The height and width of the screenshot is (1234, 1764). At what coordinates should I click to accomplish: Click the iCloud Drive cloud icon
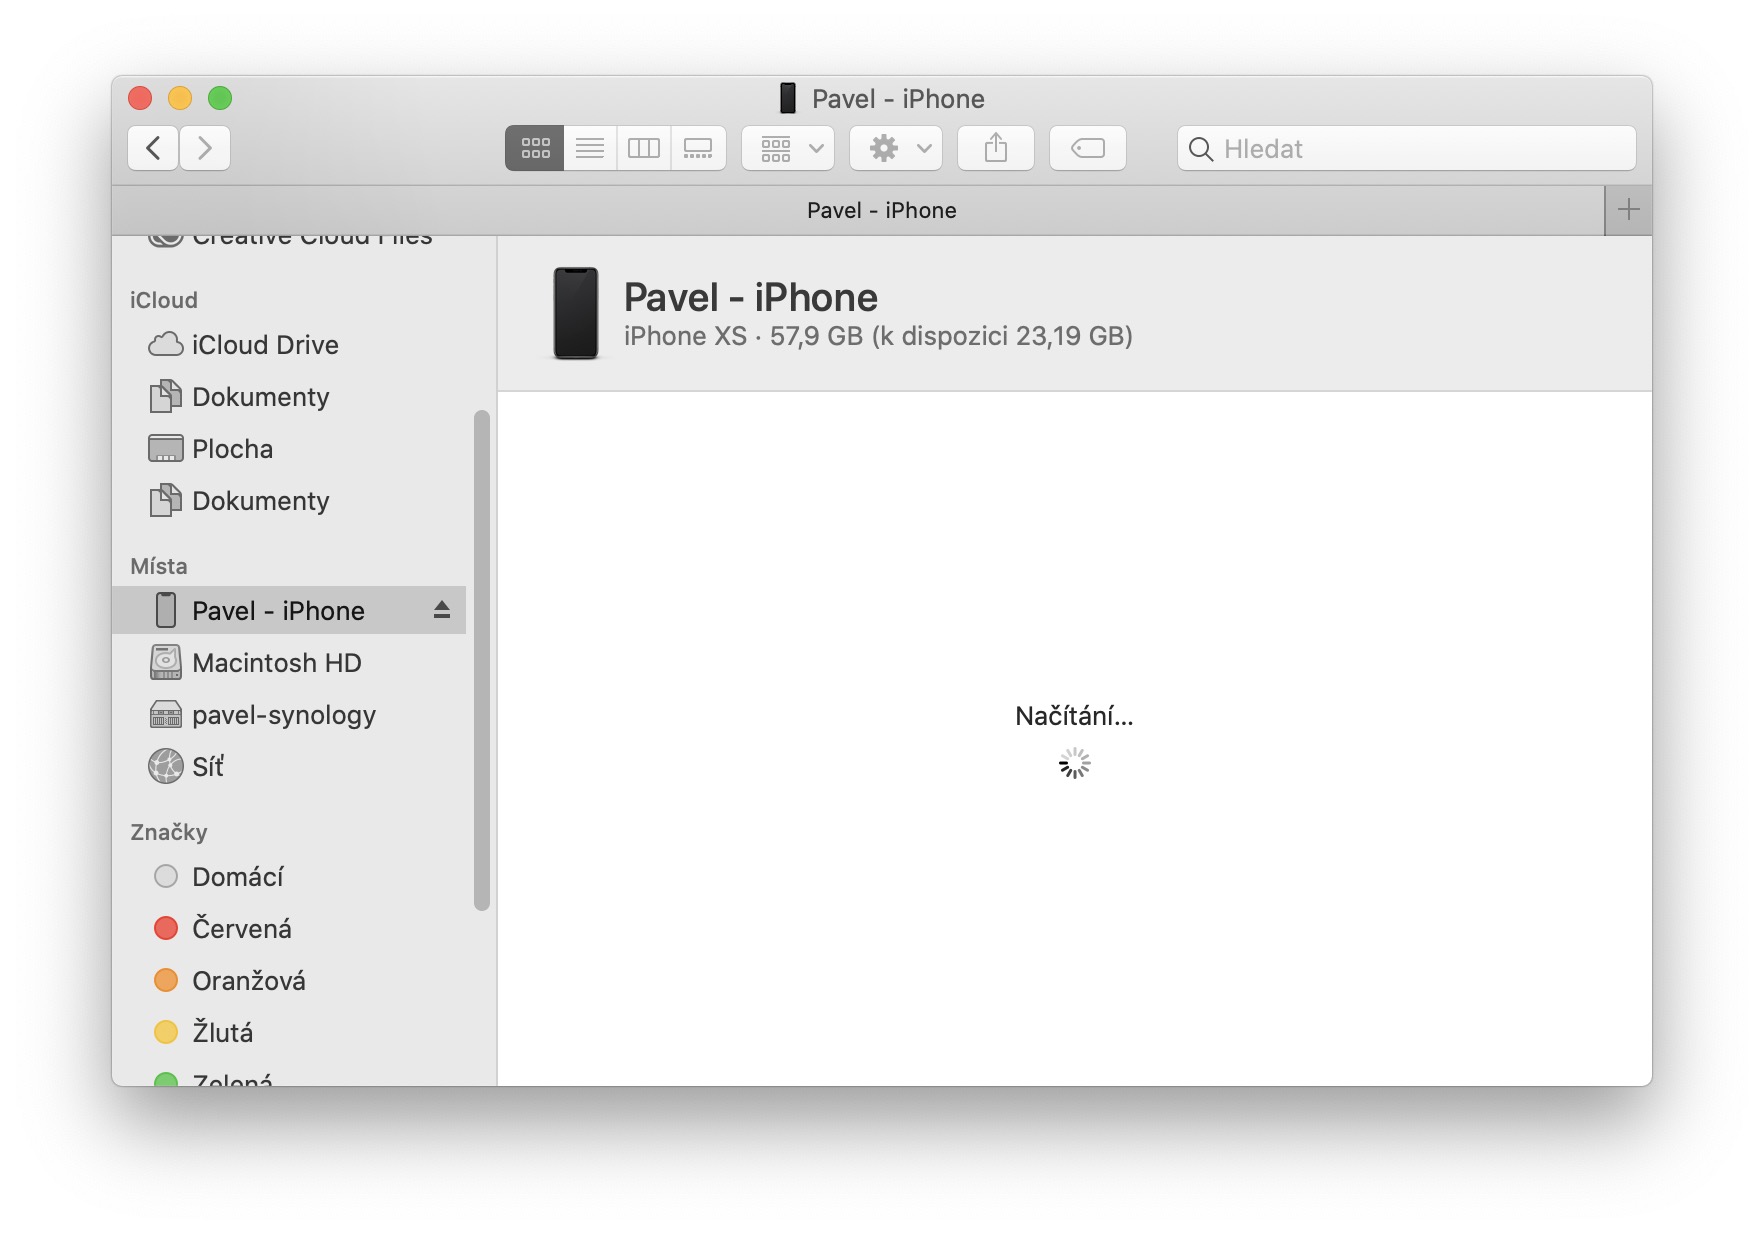pos(166,345)
